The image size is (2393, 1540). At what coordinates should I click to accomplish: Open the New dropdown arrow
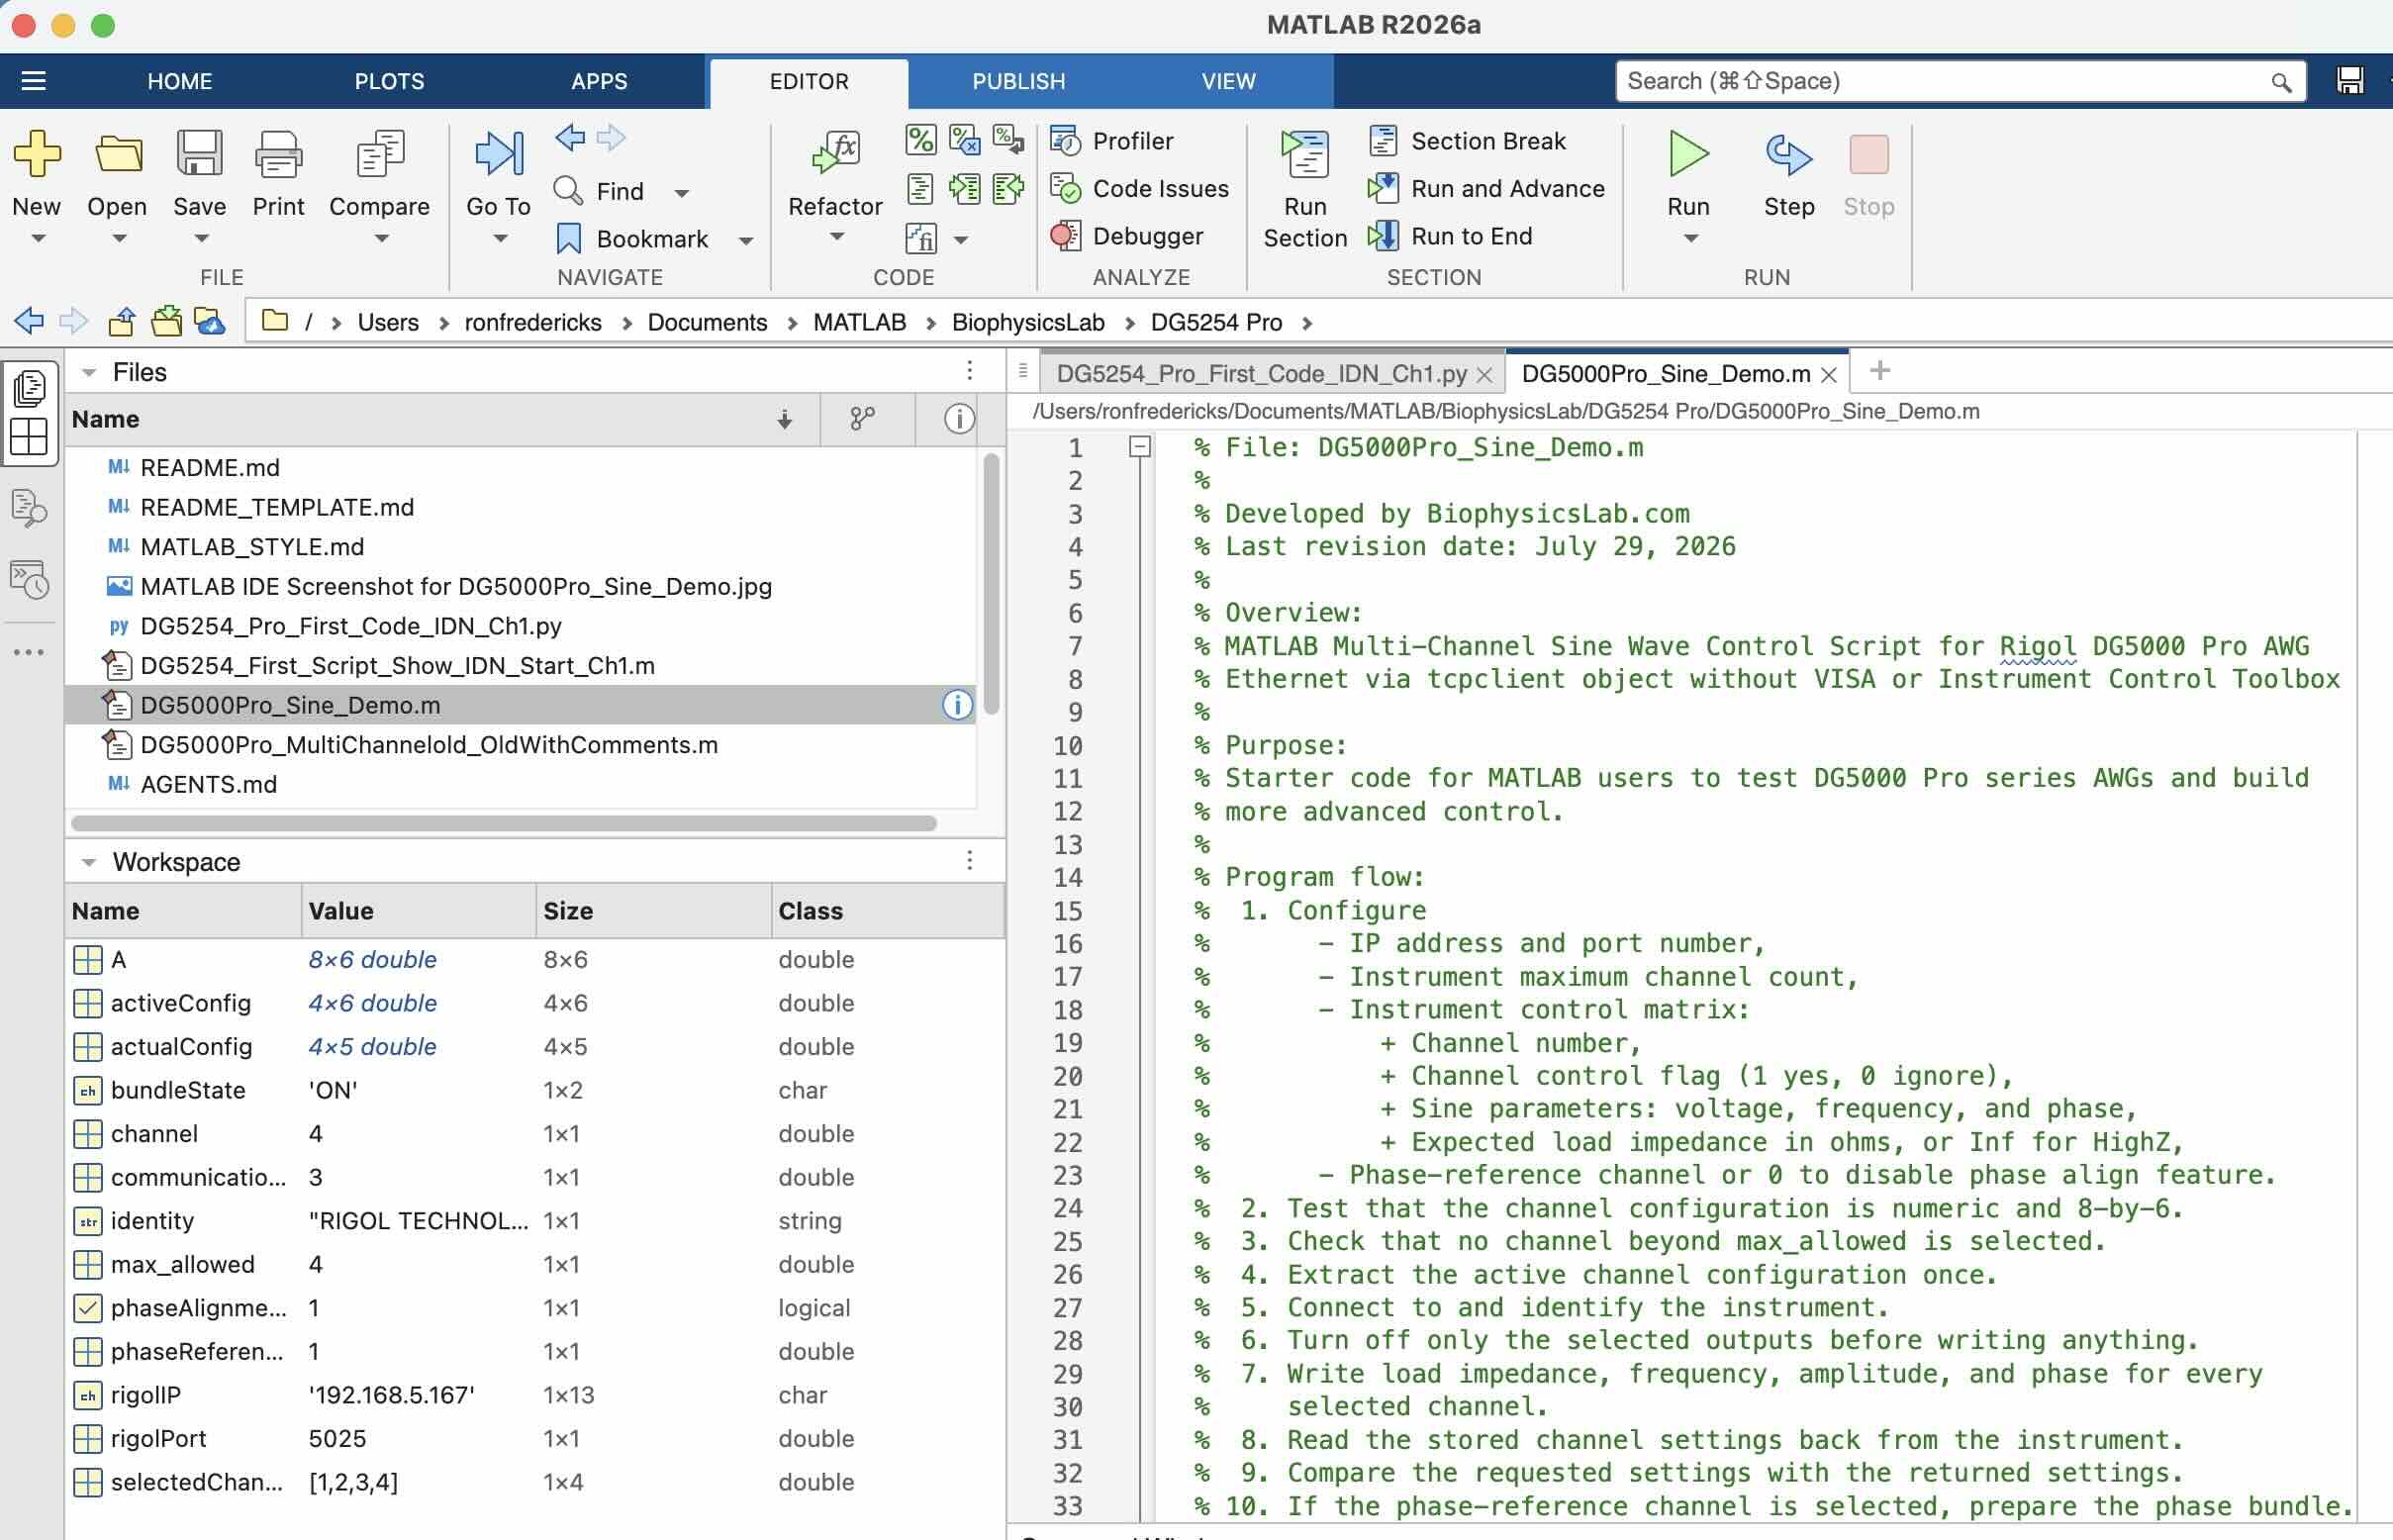(38, 238)
